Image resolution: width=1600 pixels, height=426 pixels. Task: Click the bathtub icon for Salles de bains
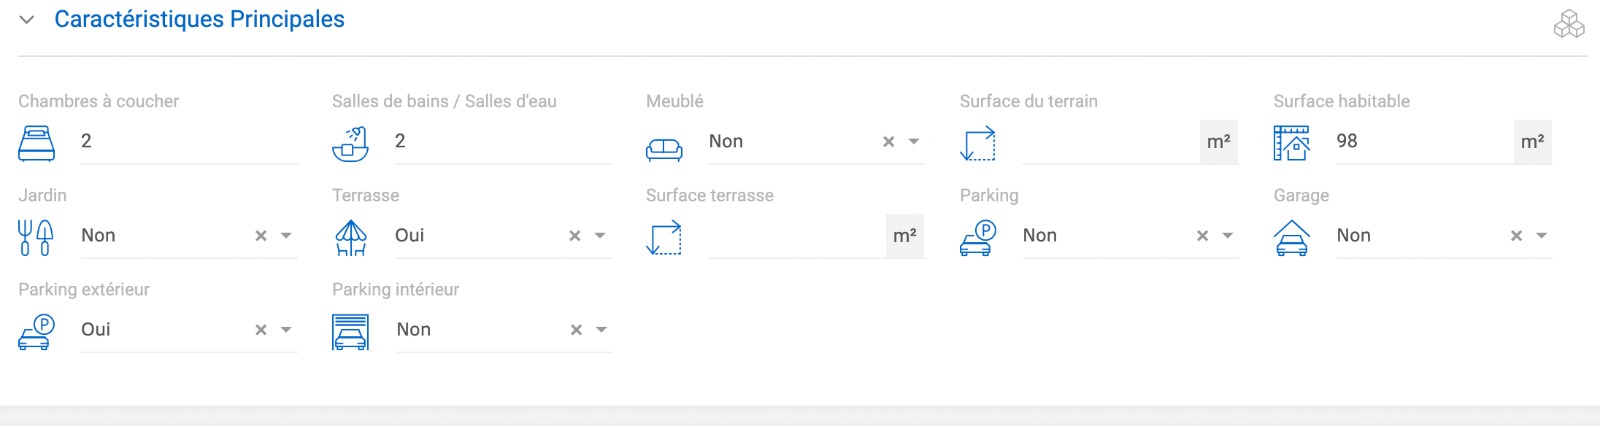click(351, 143)
